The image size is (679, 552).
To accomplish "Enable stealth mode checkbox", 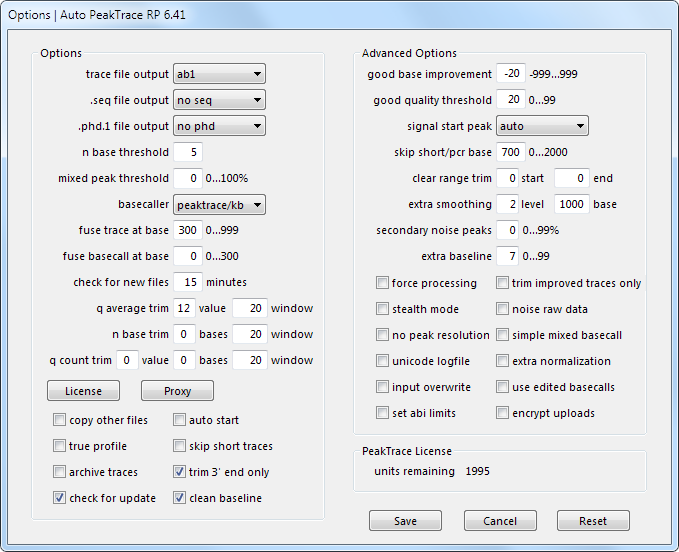I will coord(382,309).
